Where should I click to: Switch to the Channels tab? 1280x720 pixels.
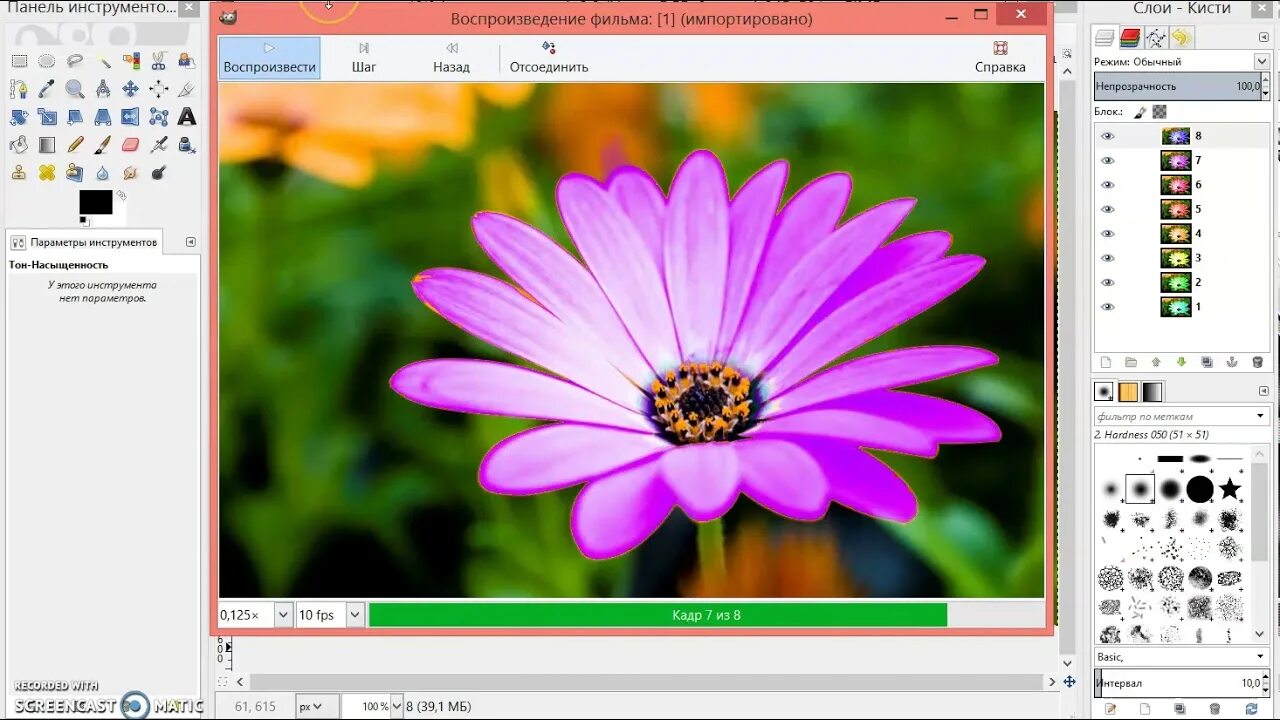coord(1130,38)
